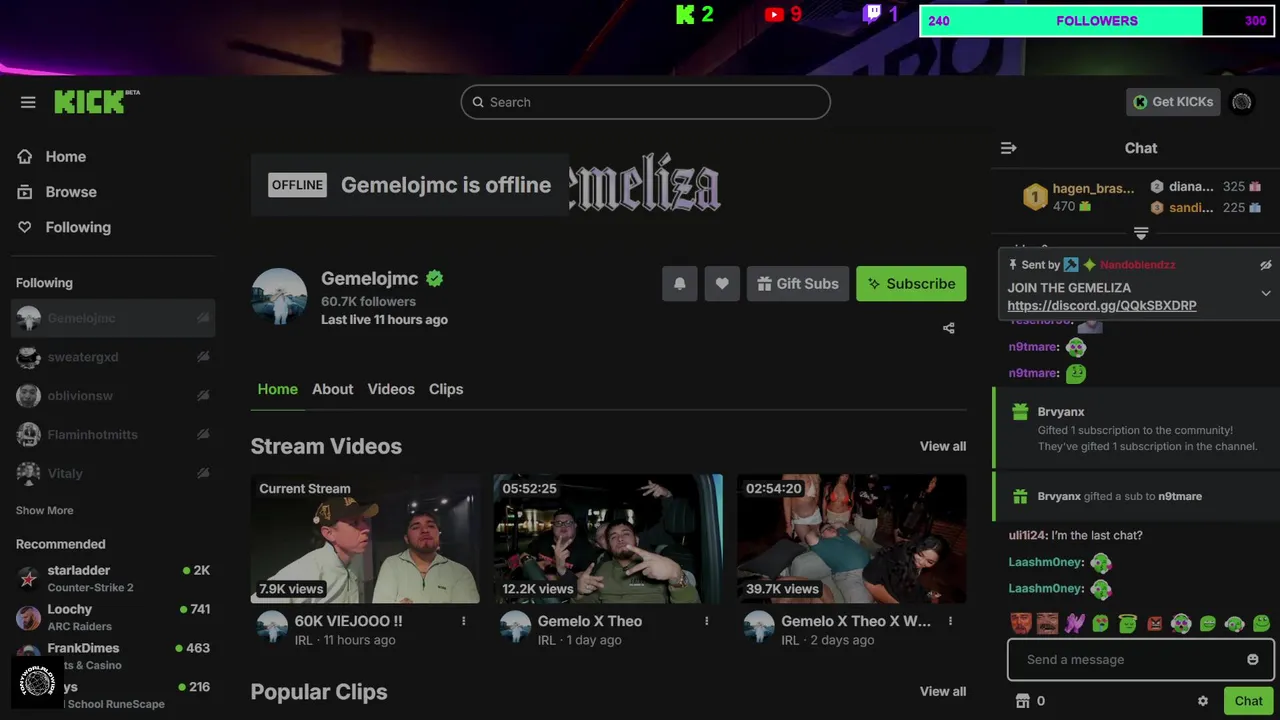Go to Home in sidebar
The width and height of the screenshot is (1280, 720).
pos(51,157)
